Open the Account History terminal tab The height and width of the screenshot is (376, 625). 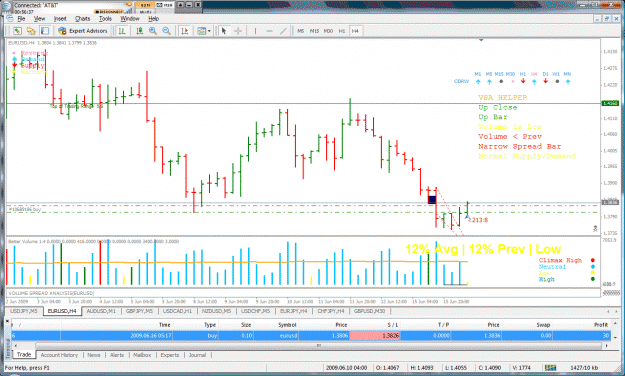click(59, 355)
